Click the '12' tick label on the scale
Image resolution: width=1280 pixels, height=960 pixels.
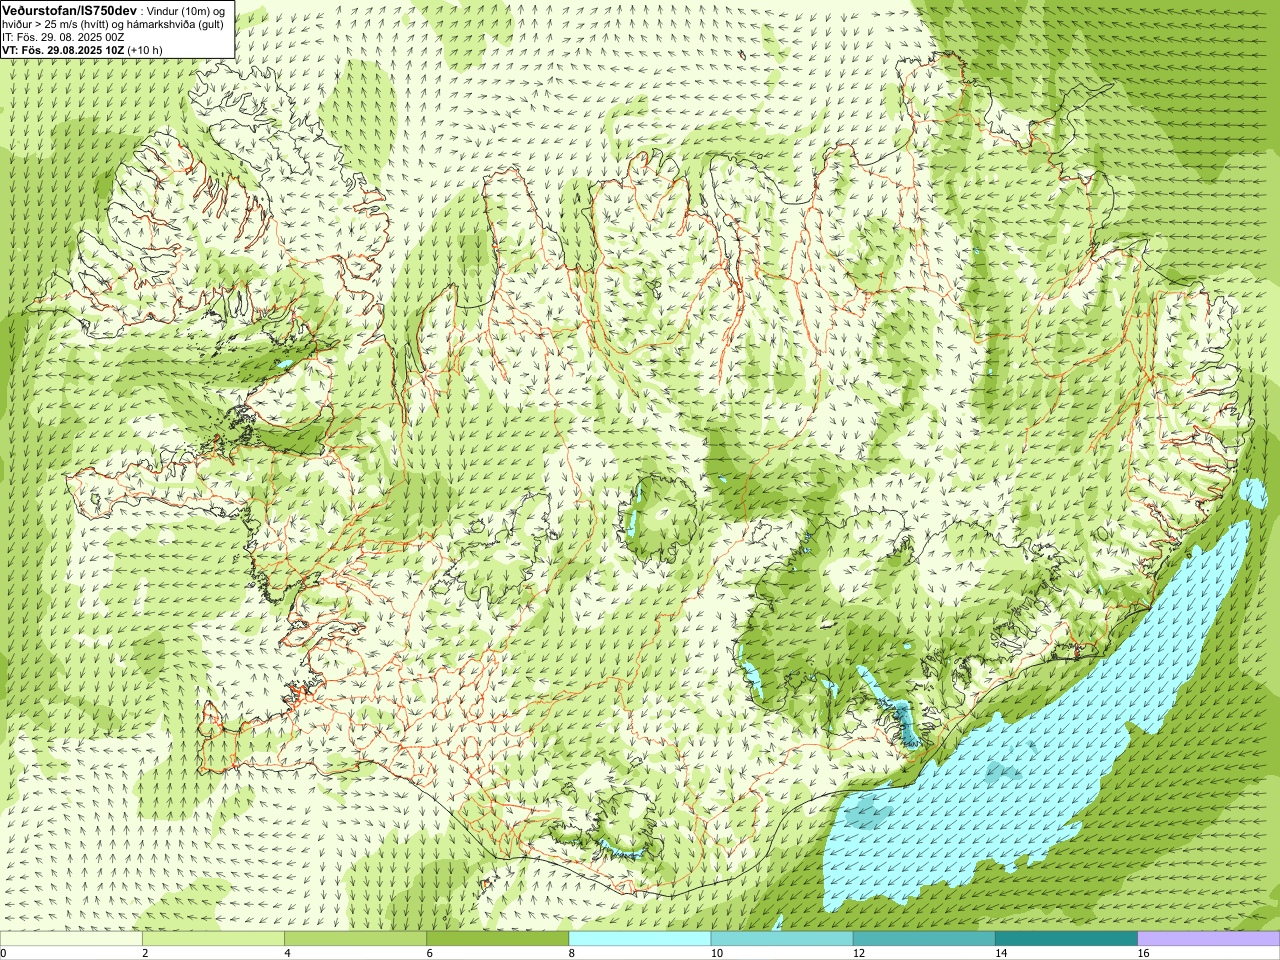click(x=859, y=953)
